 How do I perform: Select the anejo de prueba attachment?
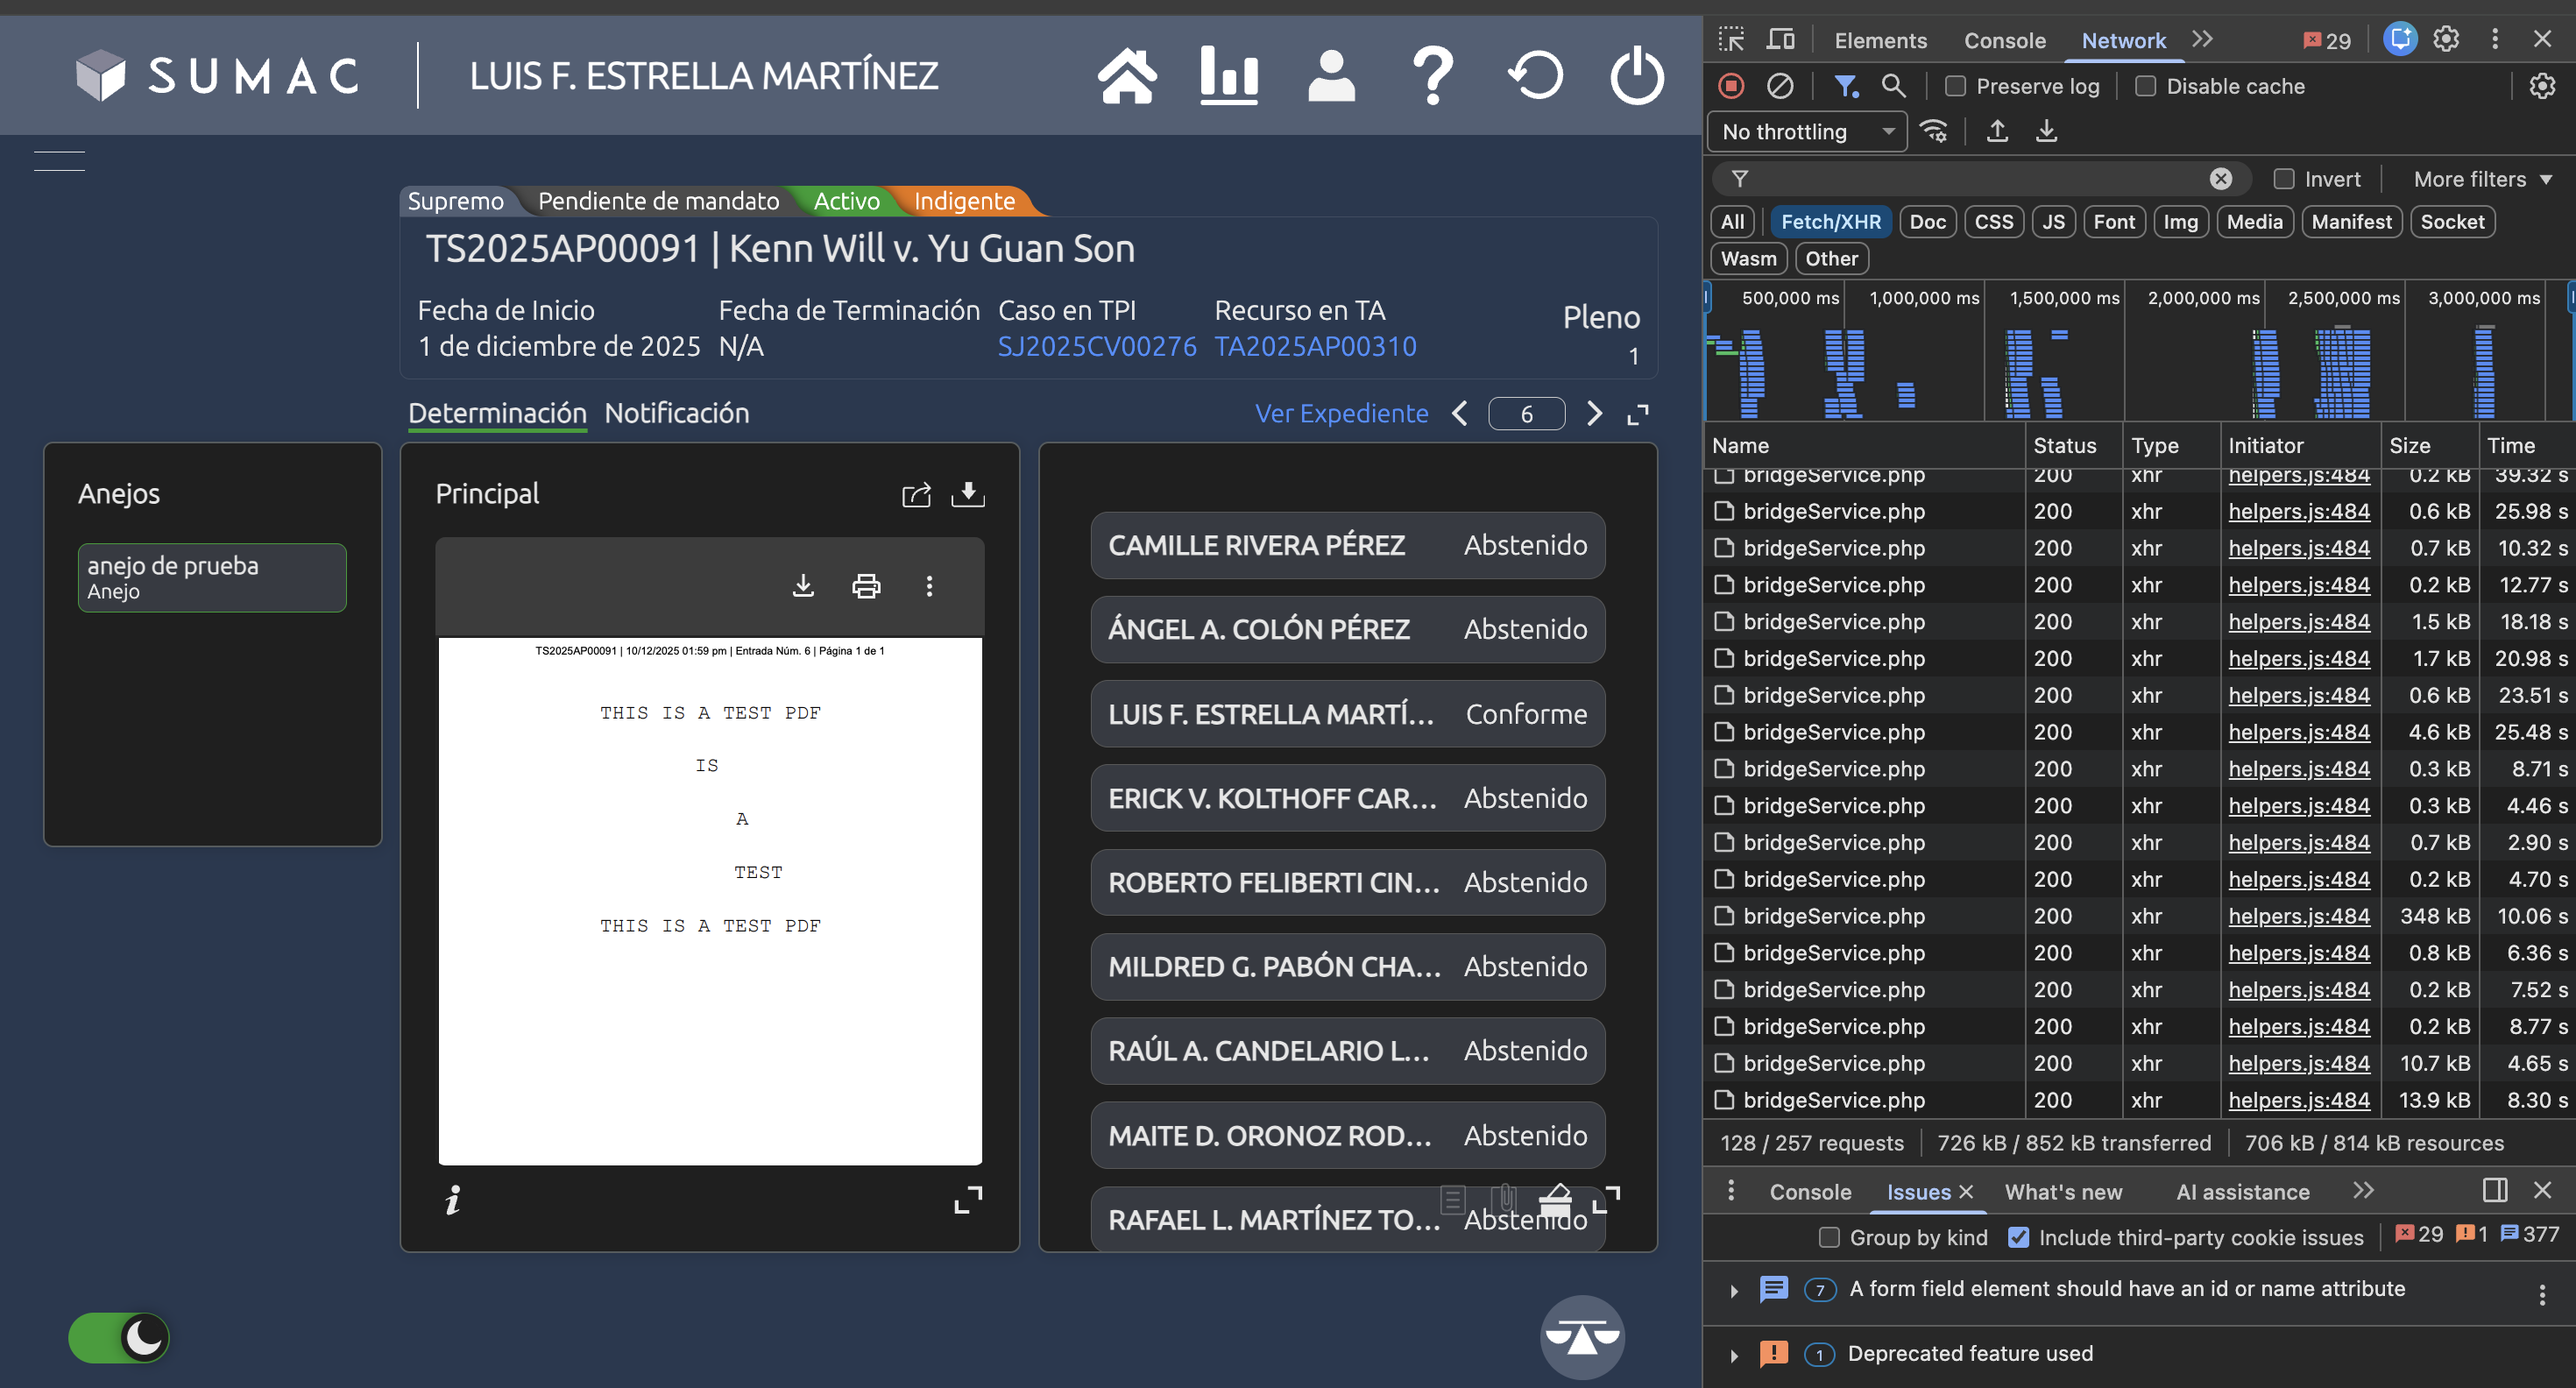click(212, 577)
